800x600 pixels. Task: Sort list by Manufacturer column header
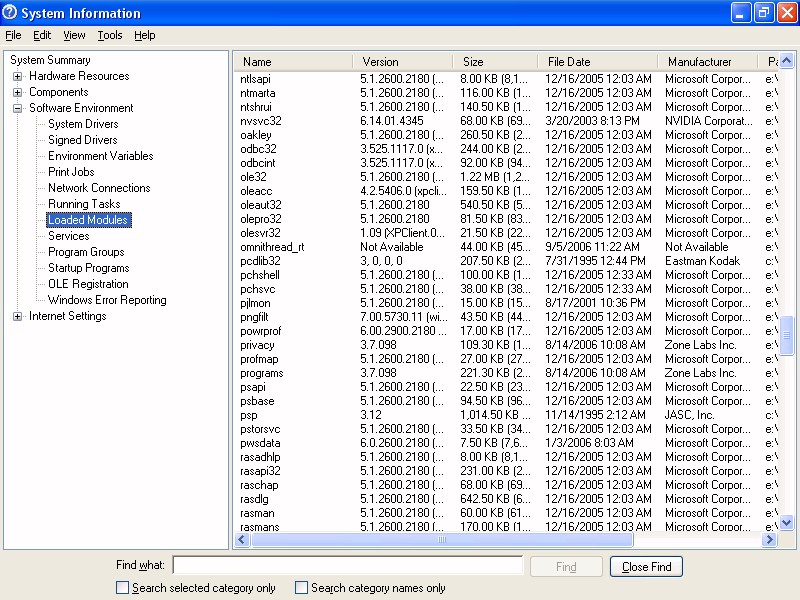click(x=700, y=62)
